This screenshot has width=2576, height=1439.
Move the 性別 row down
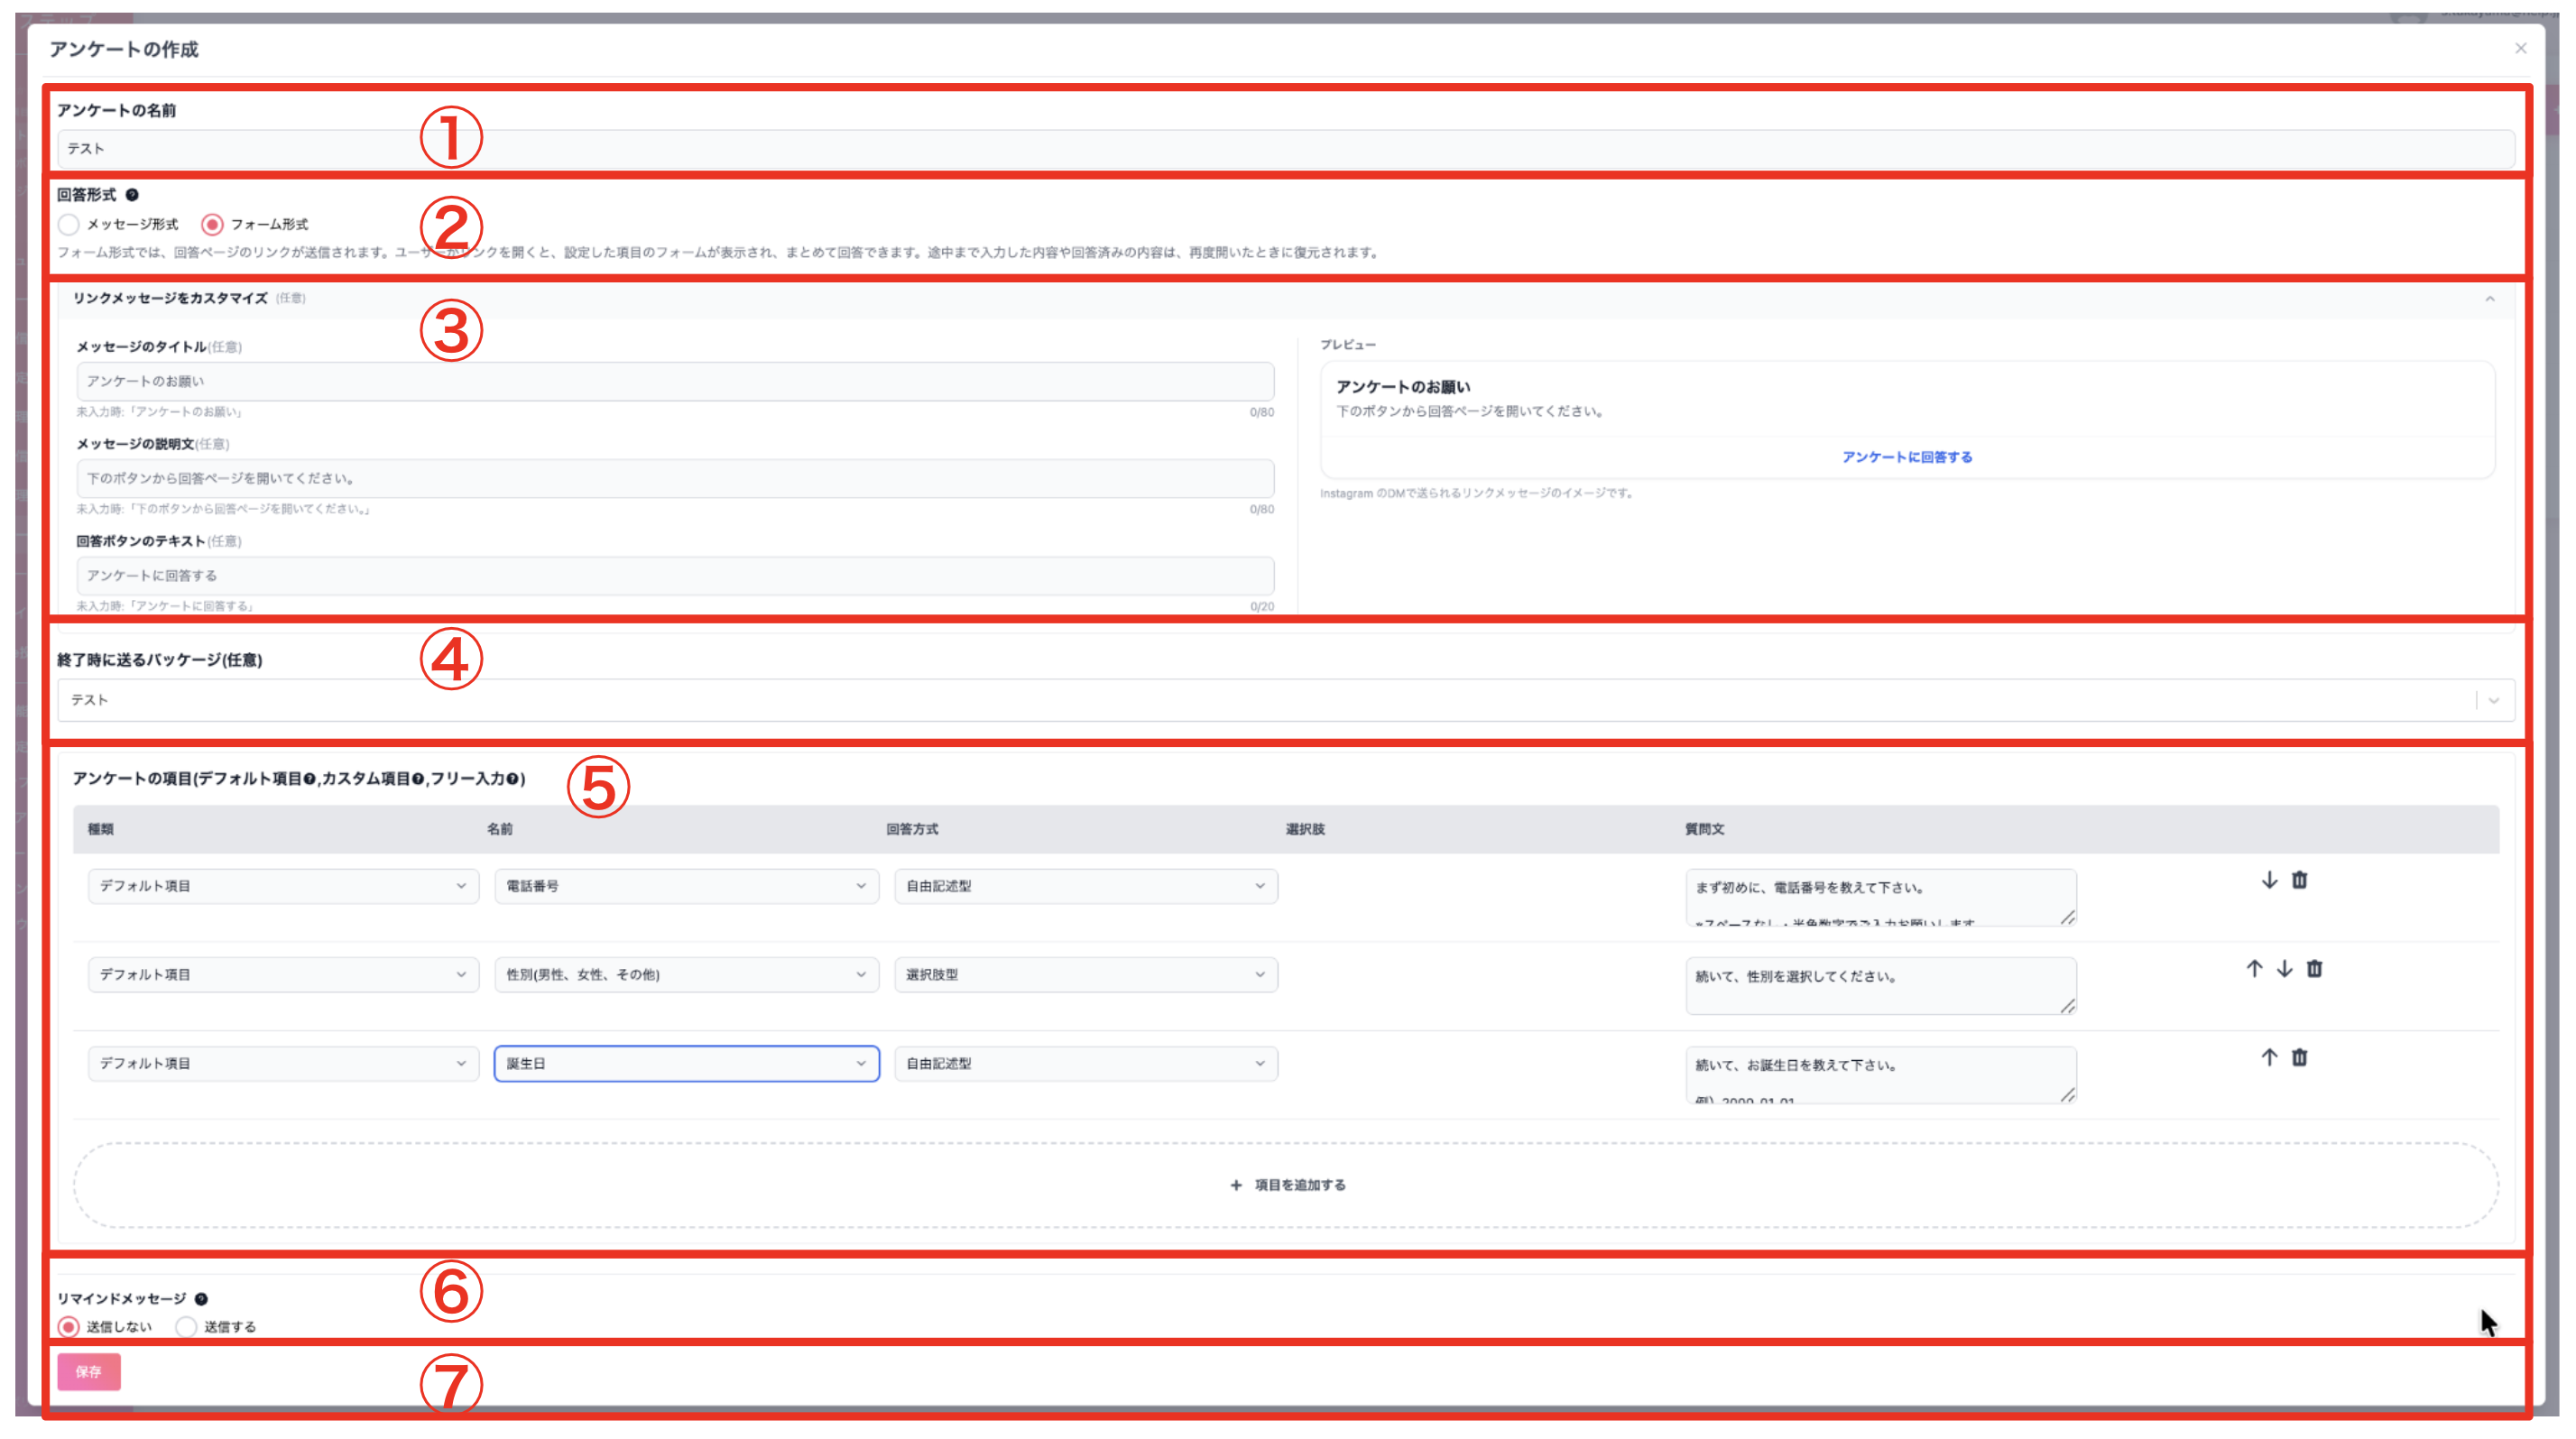(x=2284, y=968)
